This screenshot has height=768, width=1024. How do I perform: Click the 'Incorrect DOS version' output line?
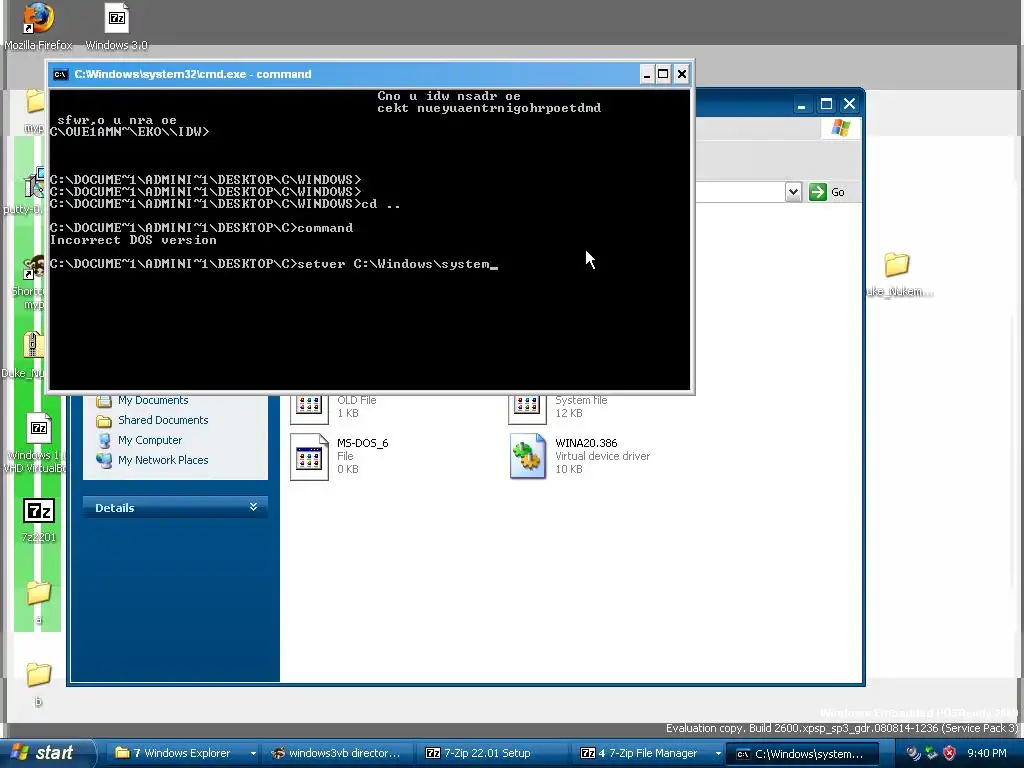[133, 240]
